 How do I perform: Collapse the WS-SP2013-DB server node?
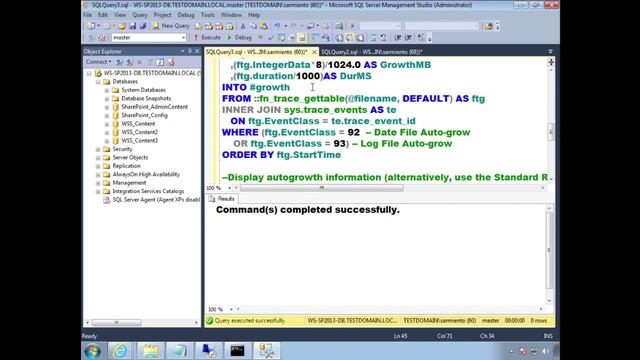(x=89, y=73)
